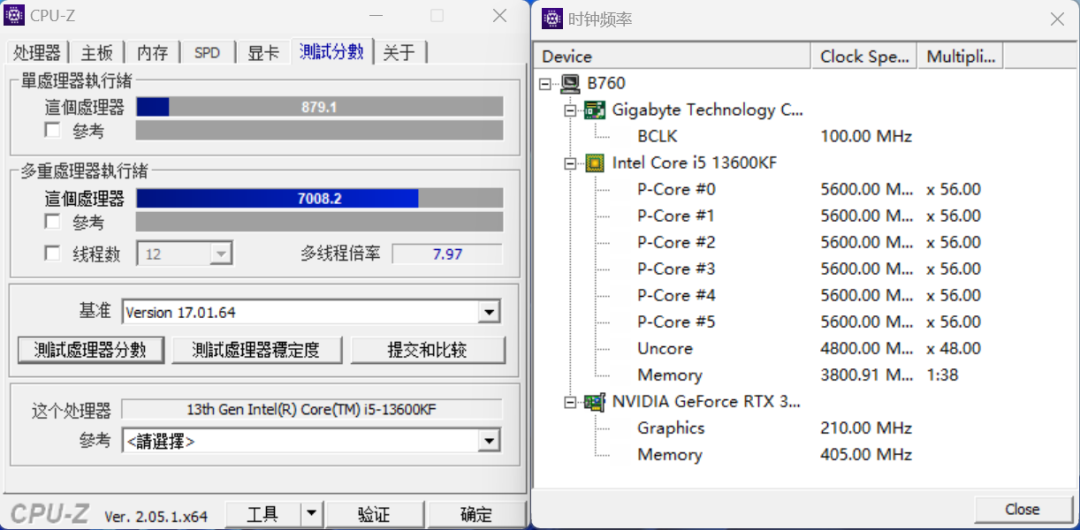The height and width of the screenshot is (530, 1080).
Task: Click the Uncore multiplier x 48.00
Action: (954, 349)
